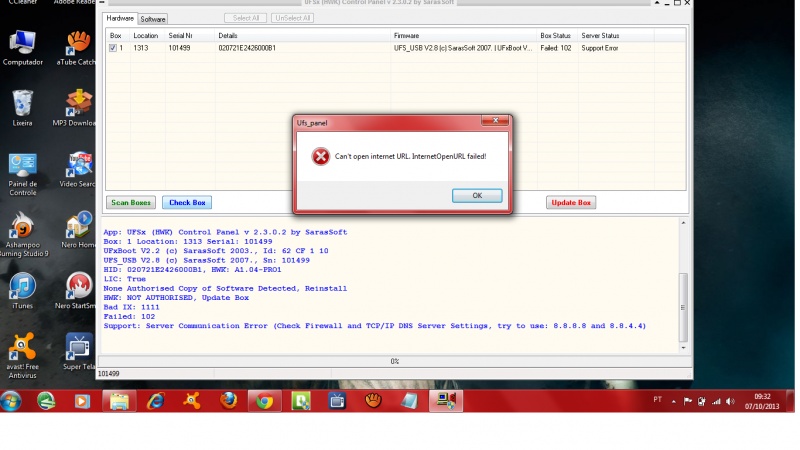Click the Select All button
Viewport: 800px width, 450px height.
point(245,18)
